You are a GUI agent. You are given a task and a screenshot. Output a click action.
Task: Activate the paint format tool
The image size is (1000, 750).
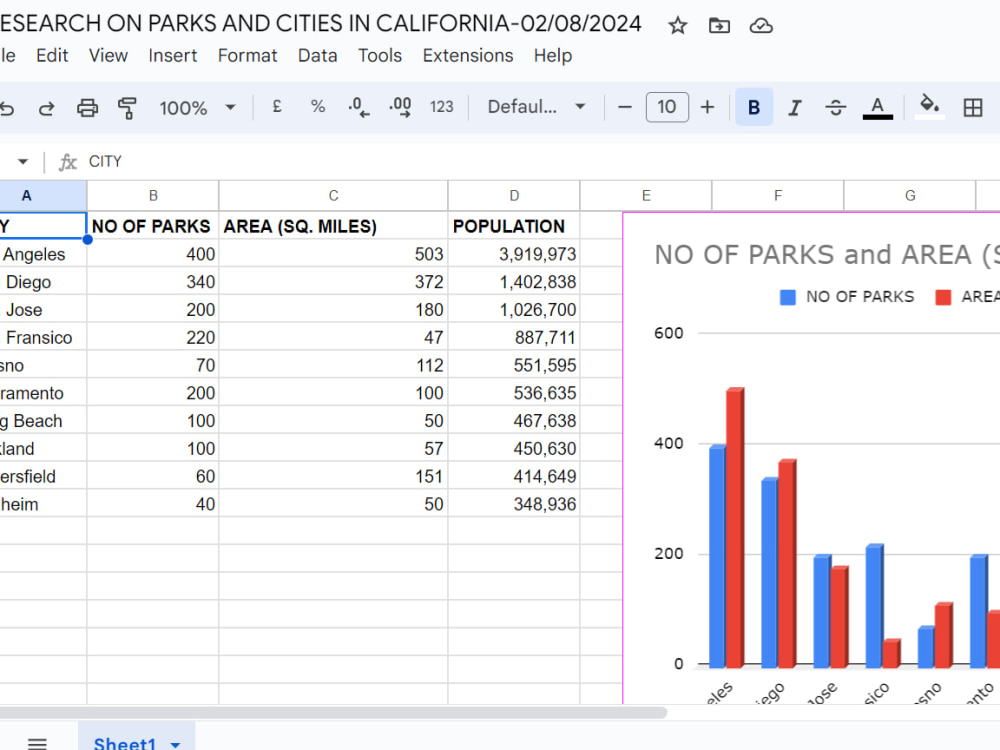tap(128, 108)
